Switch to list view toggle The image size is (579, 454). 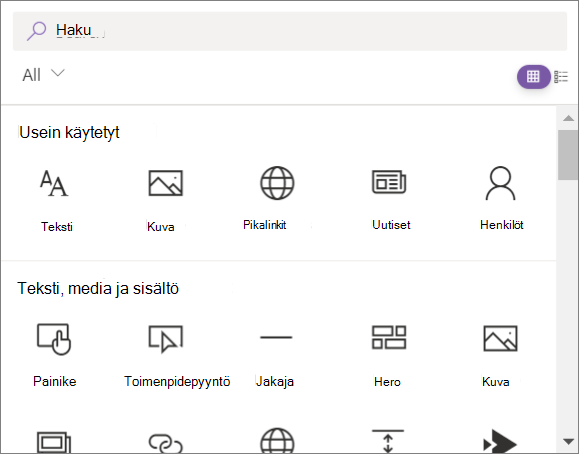(561, 77)
